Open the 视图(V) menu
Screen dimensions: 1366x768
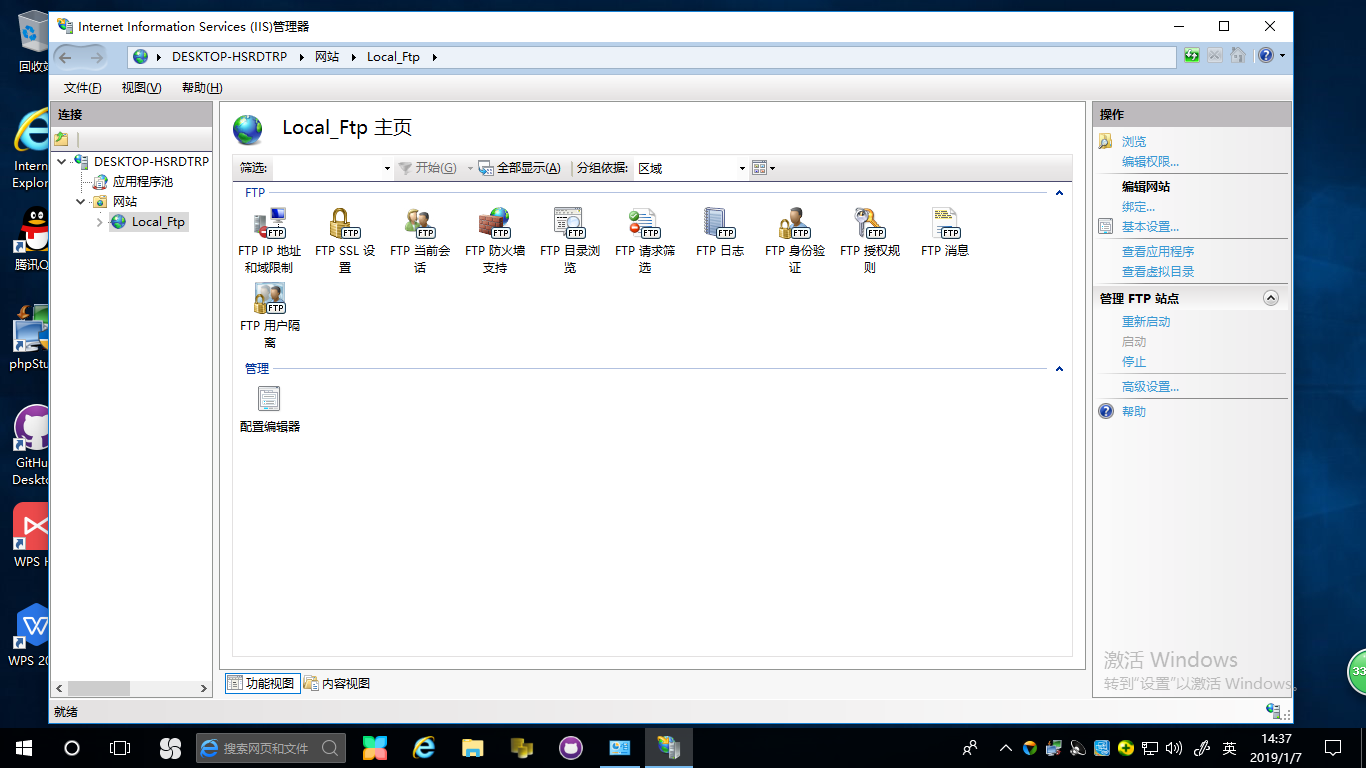[x=141, y=87]
